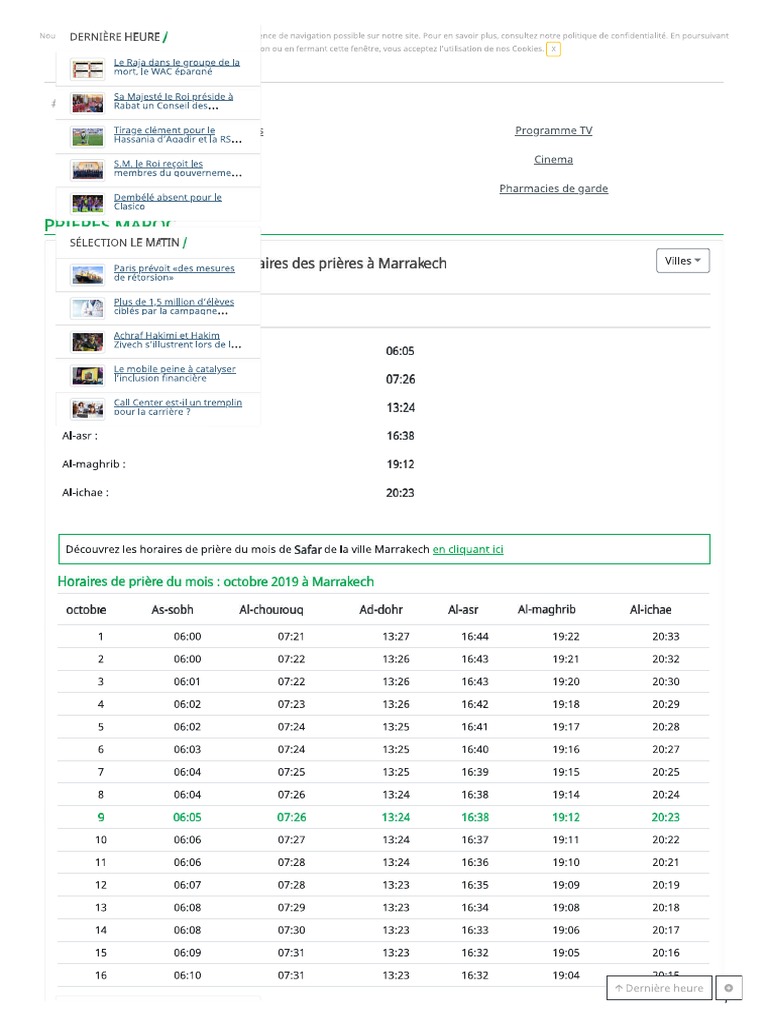Viewport: 768px width, 1024px height.
Task: Click the Al-maghrib column header
Action: point(546,610)
